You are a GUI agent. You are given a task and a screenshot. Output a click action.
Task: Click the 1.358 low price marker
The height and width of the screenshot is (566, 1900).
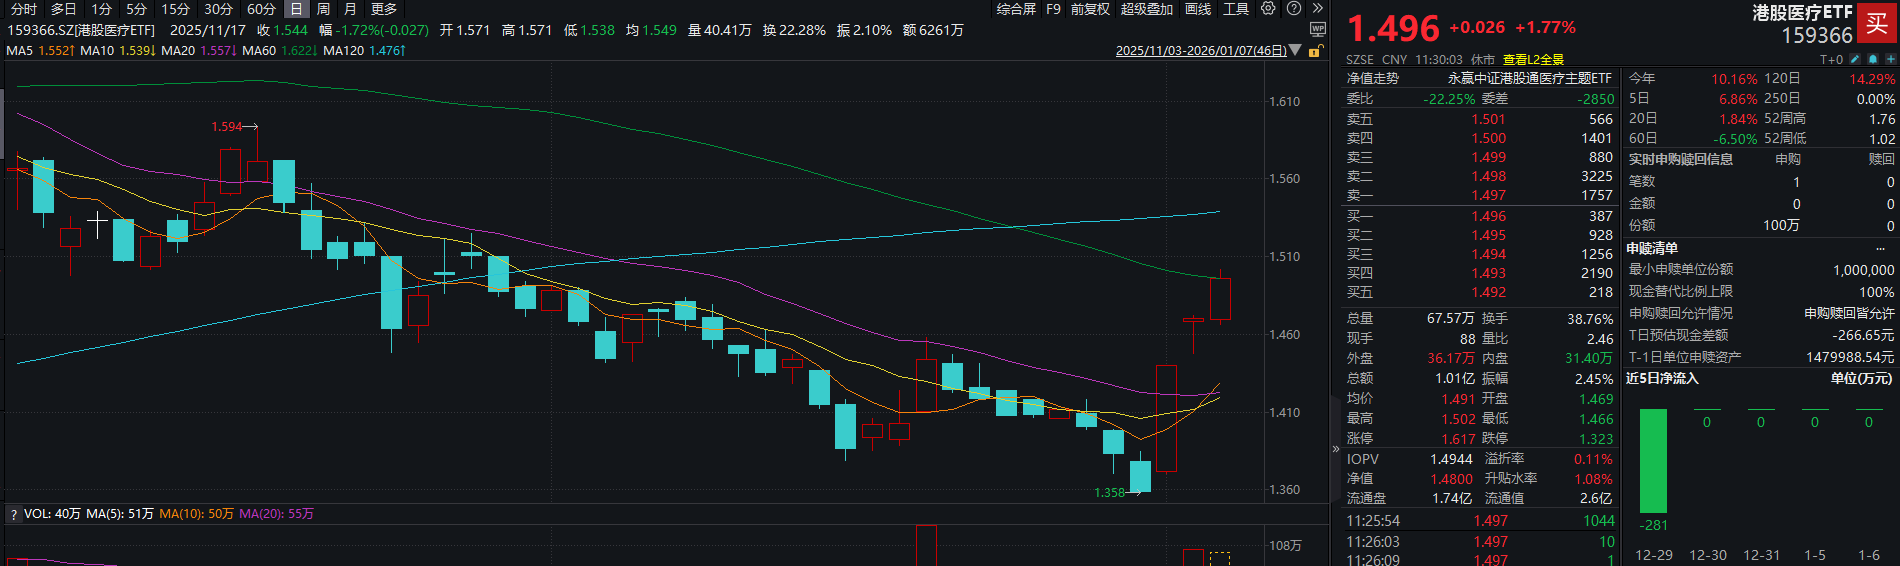[1110, 492]
